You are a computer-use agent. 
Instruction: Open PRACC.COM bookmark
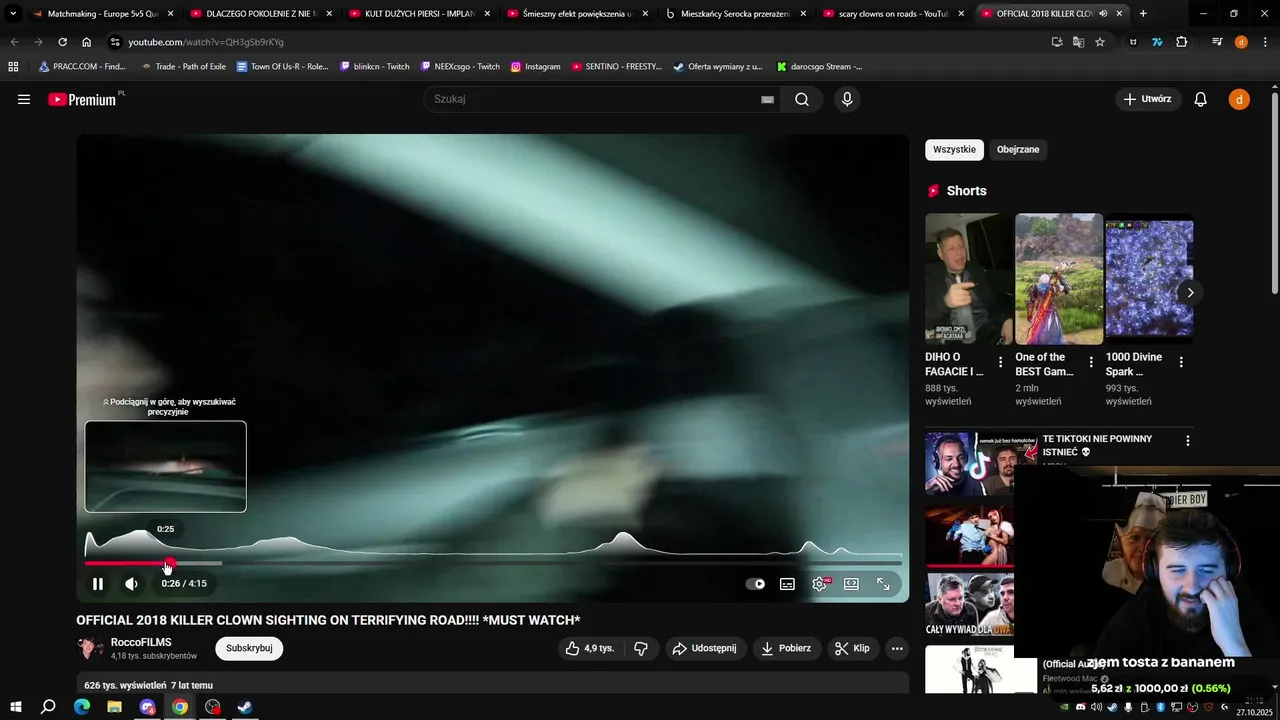coord(82,67)
